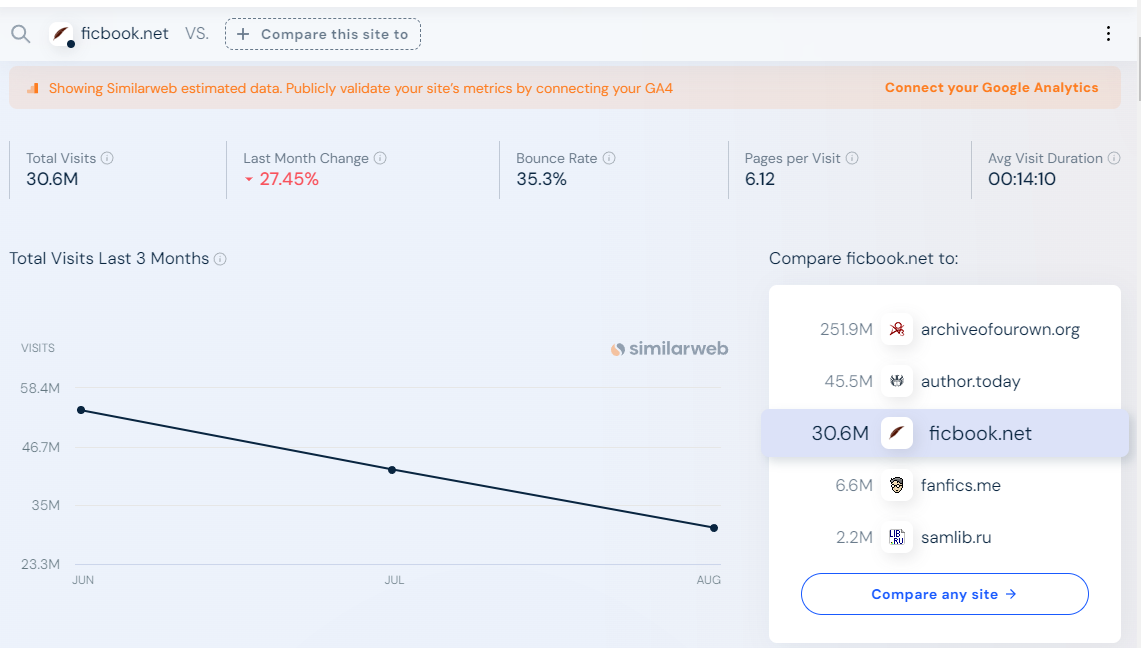Screen dimensions: 1141x648
Task: Show info tooltip for Last Month Change
Action: click(380, 159)
